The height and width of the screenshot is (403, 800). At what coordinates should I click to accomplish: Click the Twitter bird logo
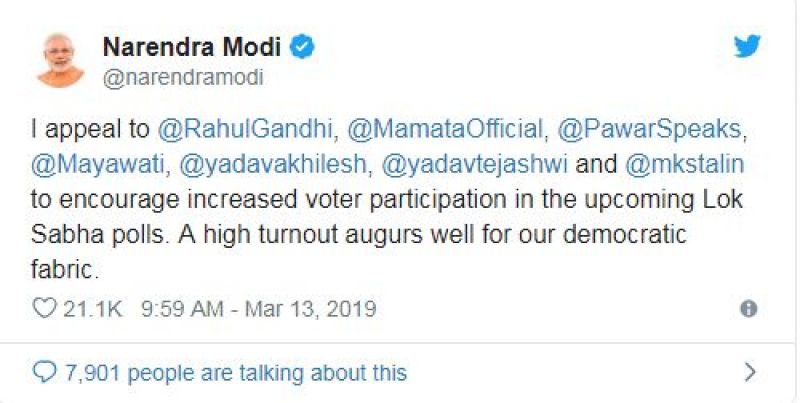tap(747, 48)
